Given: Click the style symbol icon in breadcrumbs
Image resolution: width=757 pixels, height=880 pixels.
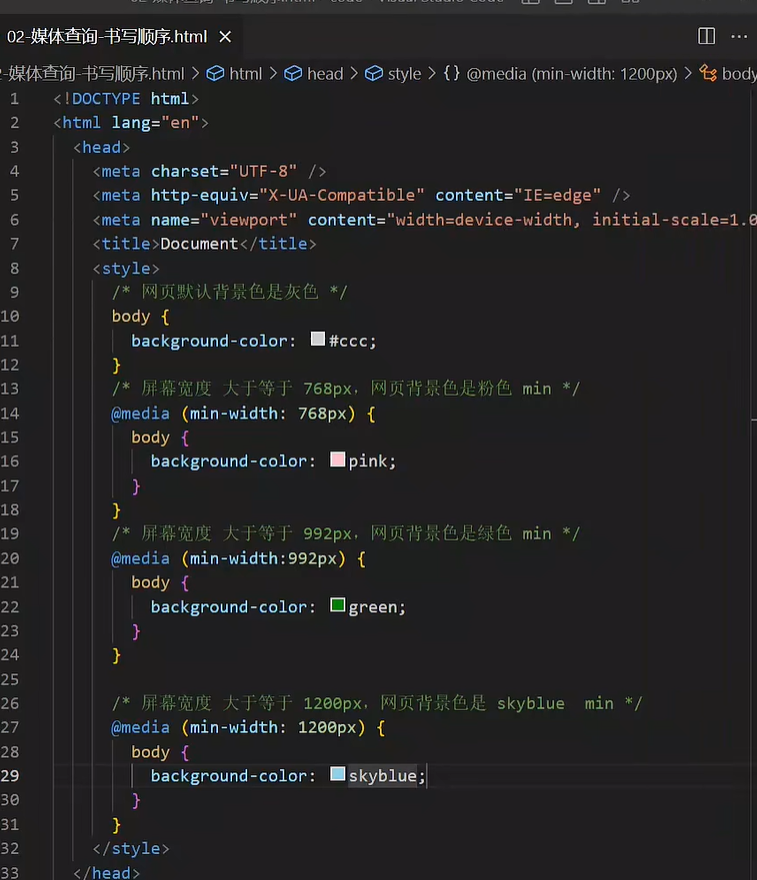Looking at the screenshot, I should coord(373,74).
